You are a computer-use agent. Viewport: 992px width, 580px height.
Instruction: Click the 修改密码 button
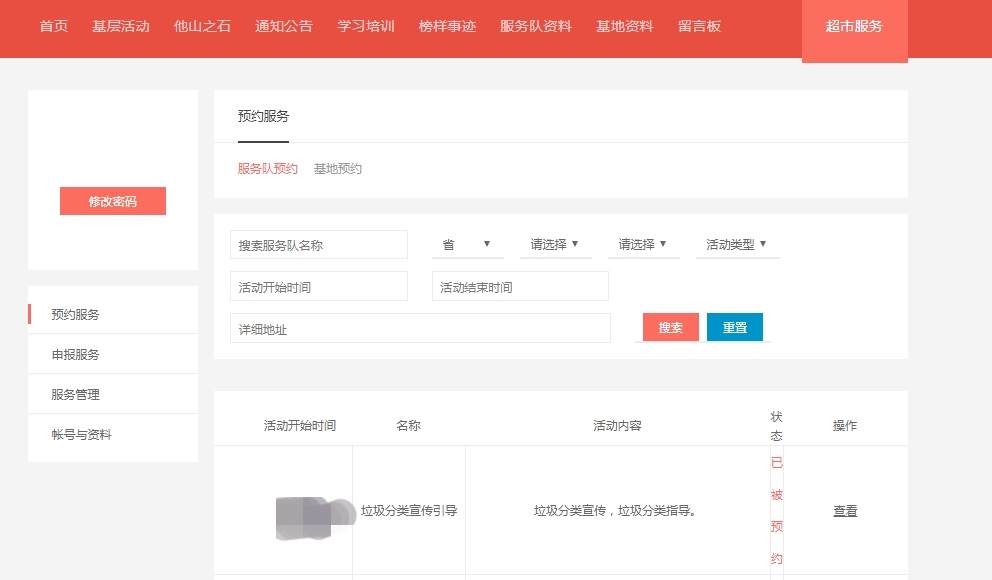(x=113, y=201)
